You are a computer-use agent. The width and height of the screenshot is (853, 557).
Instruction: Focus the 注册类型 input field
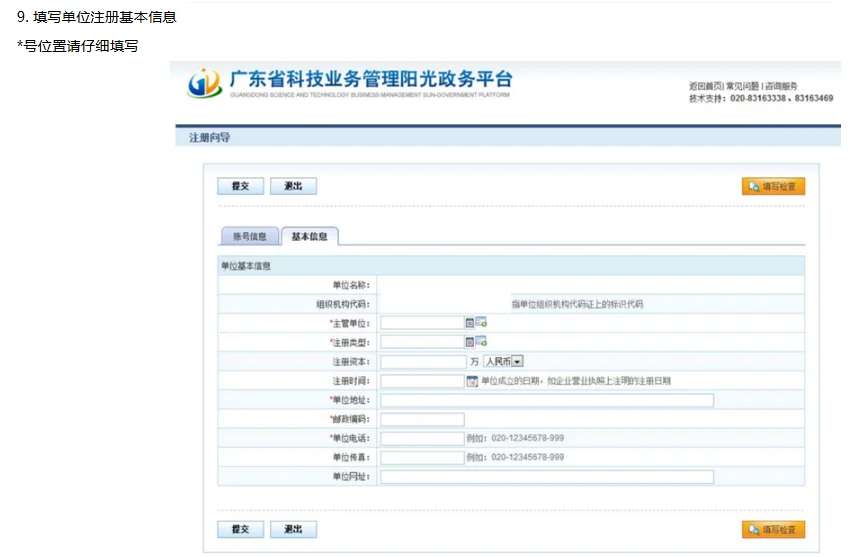tap(422, 342)
